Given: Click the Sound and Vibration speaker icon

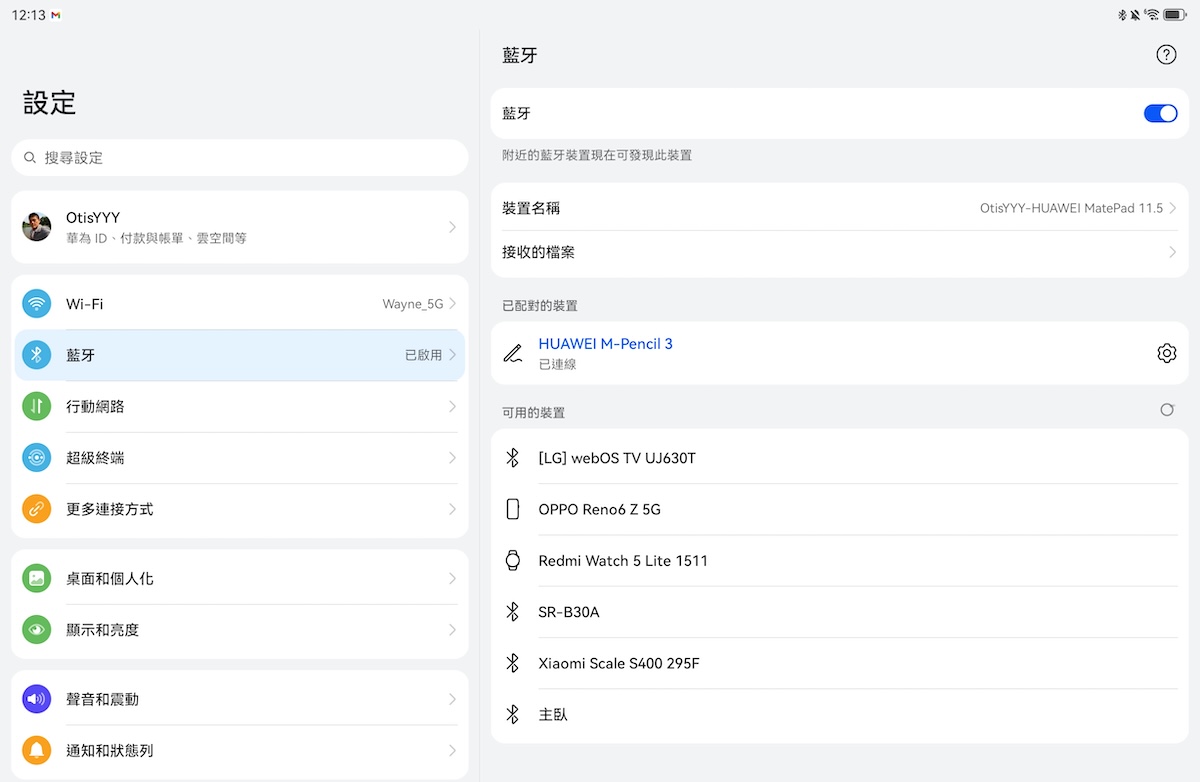Looking at the screenshot, I should point(37,699).
